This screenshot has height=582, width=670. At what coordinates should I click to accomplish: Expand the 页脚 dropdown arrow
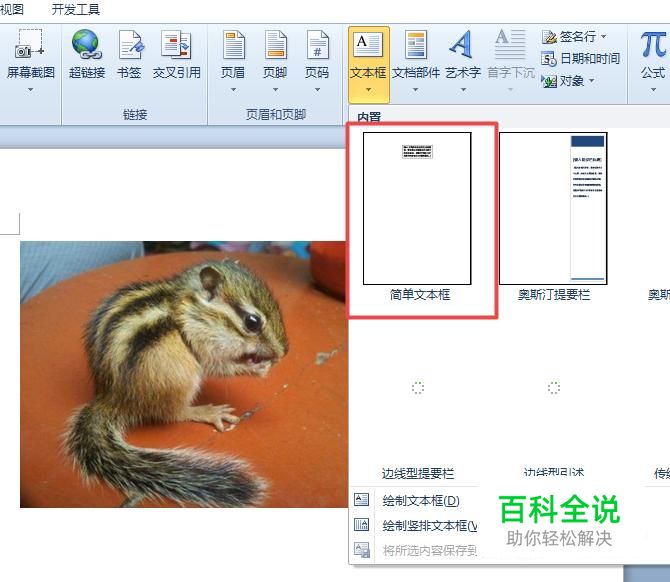pyautogui.click(x=275, y=89)
